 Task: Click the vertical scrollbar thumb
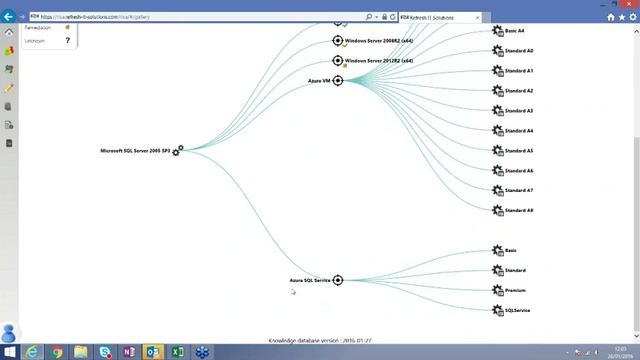click(636, 233)
